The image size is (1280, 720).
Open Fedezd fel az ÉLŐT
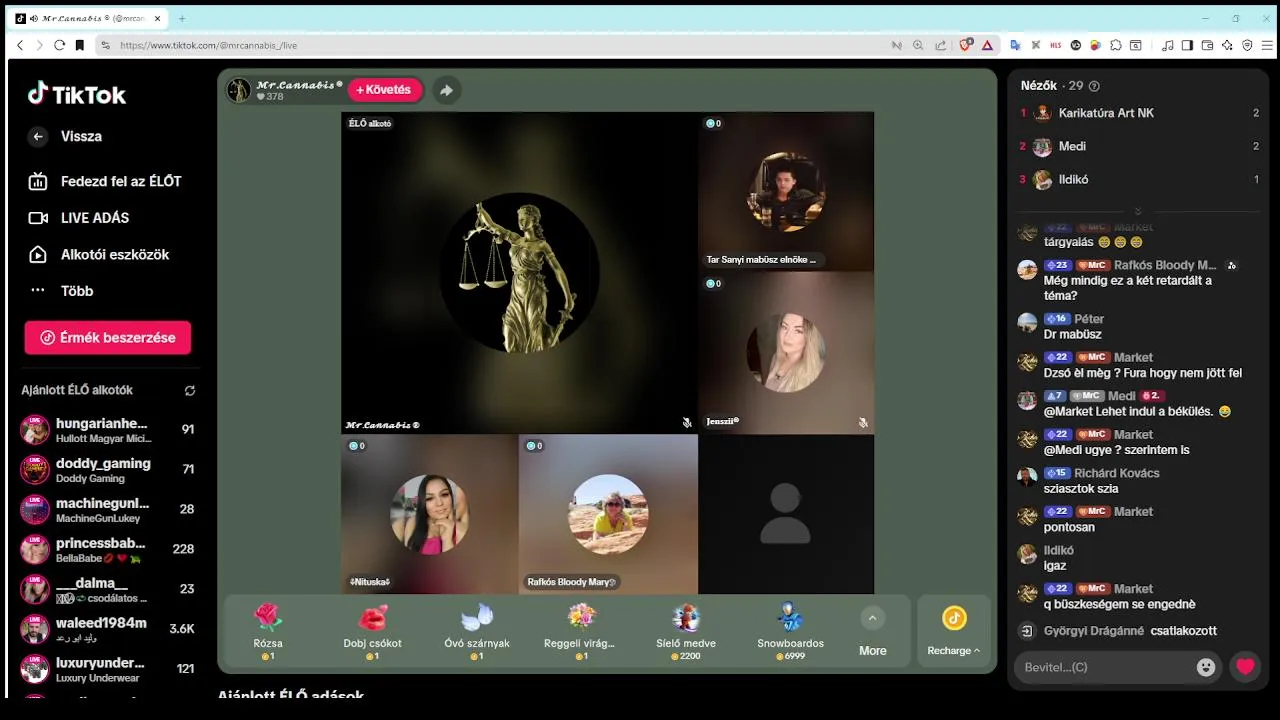107,181
